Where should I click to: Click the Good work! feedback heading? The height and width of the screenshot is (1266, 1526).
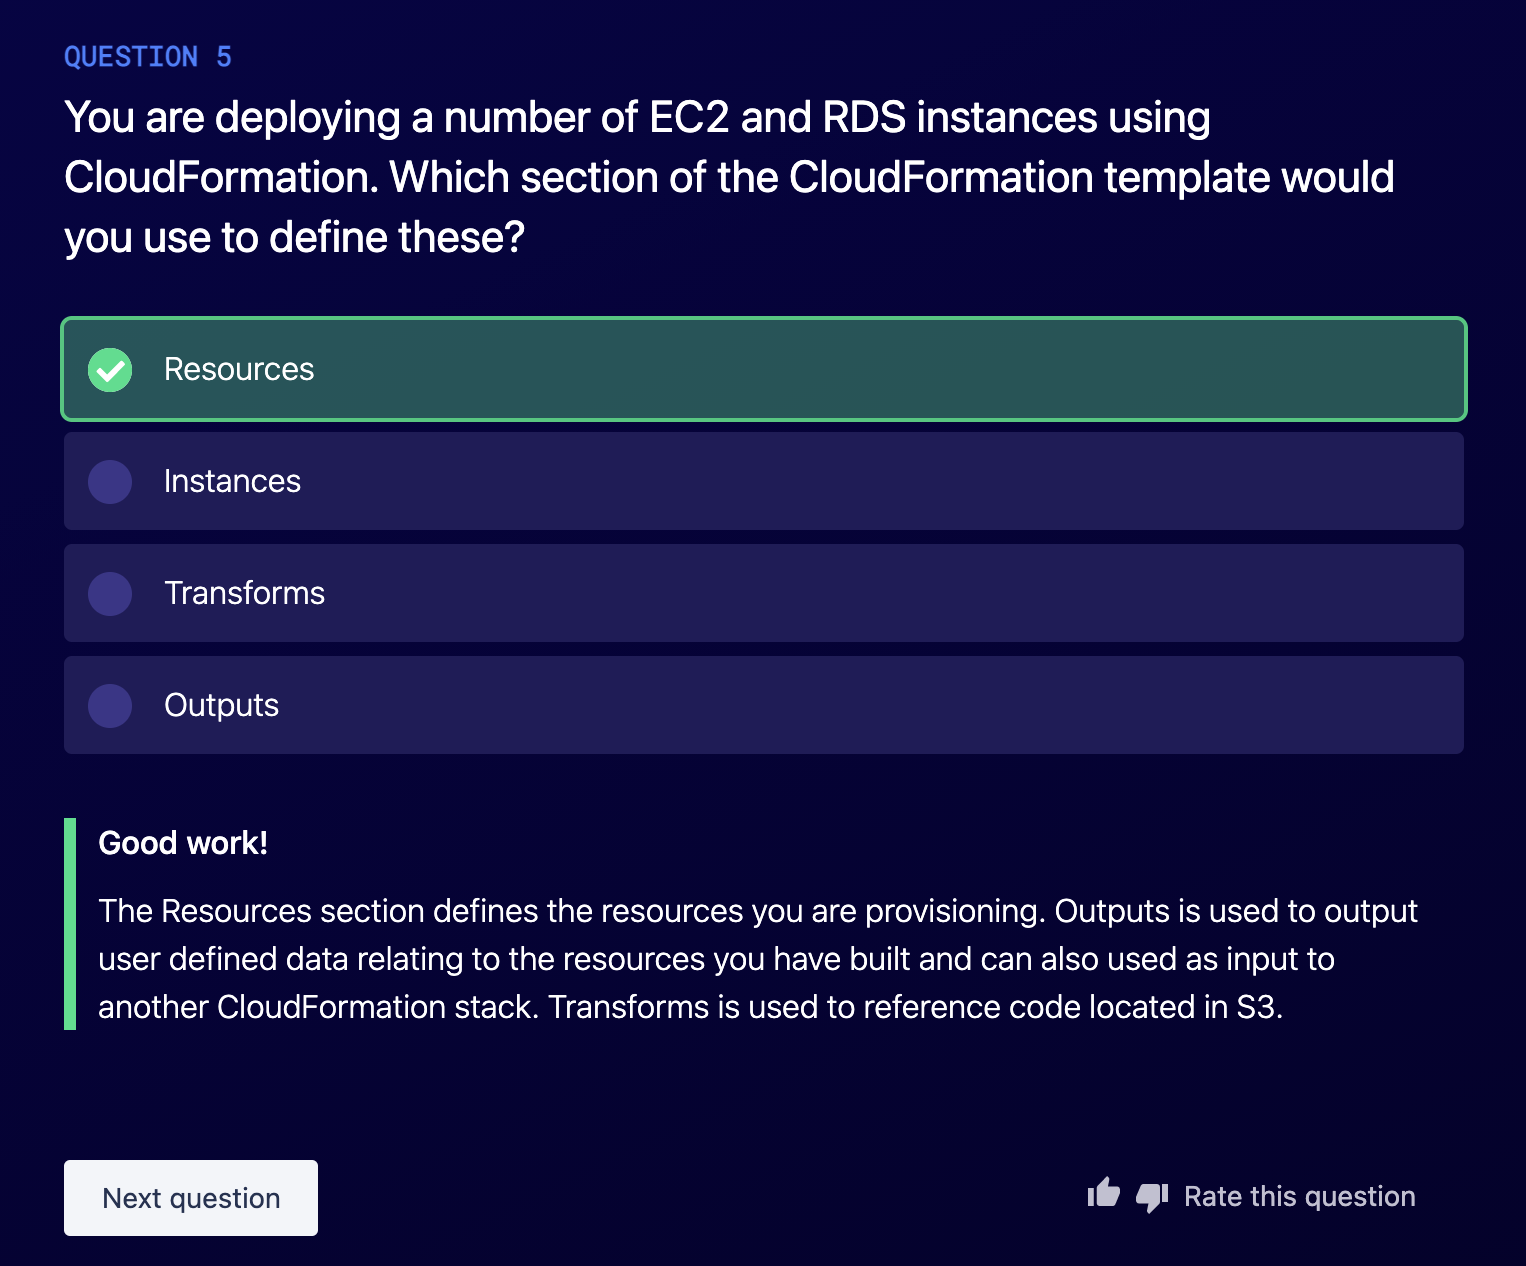click(183, 843)
